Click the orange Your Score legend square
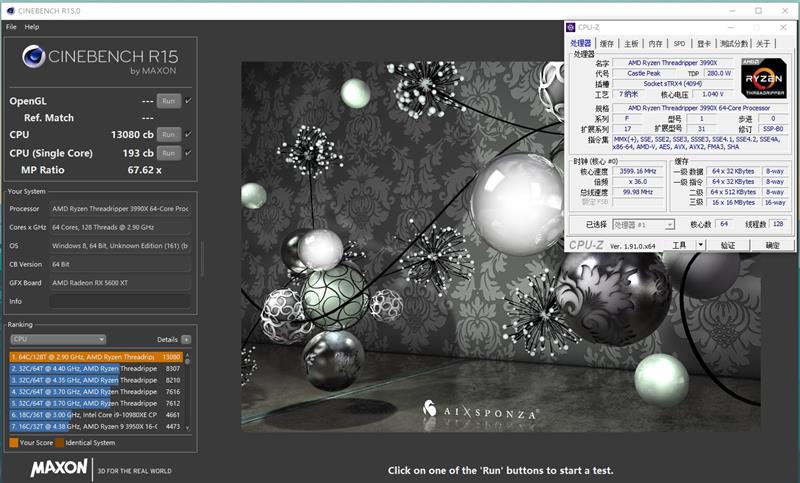This screenshot has width=800, height=483. tap(12, 442)
